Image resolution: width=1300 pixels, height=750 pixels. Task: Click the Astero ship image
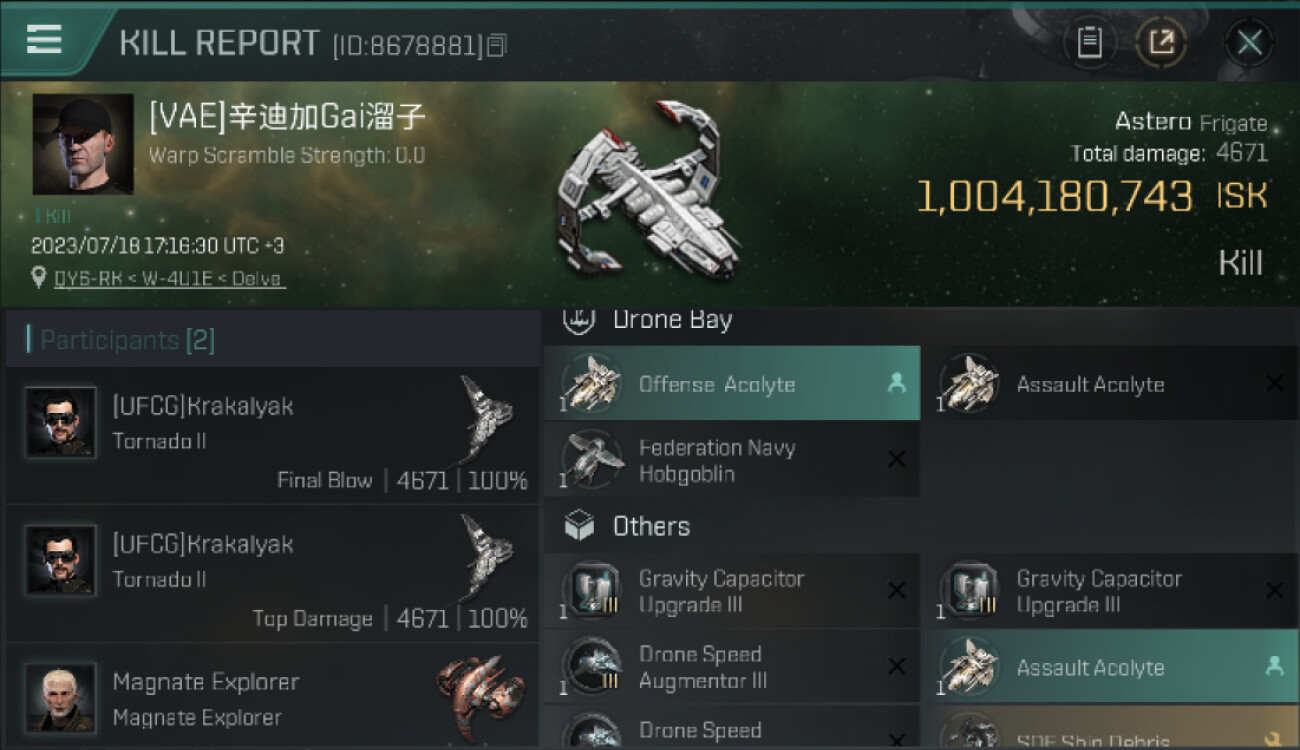[650, 188]
